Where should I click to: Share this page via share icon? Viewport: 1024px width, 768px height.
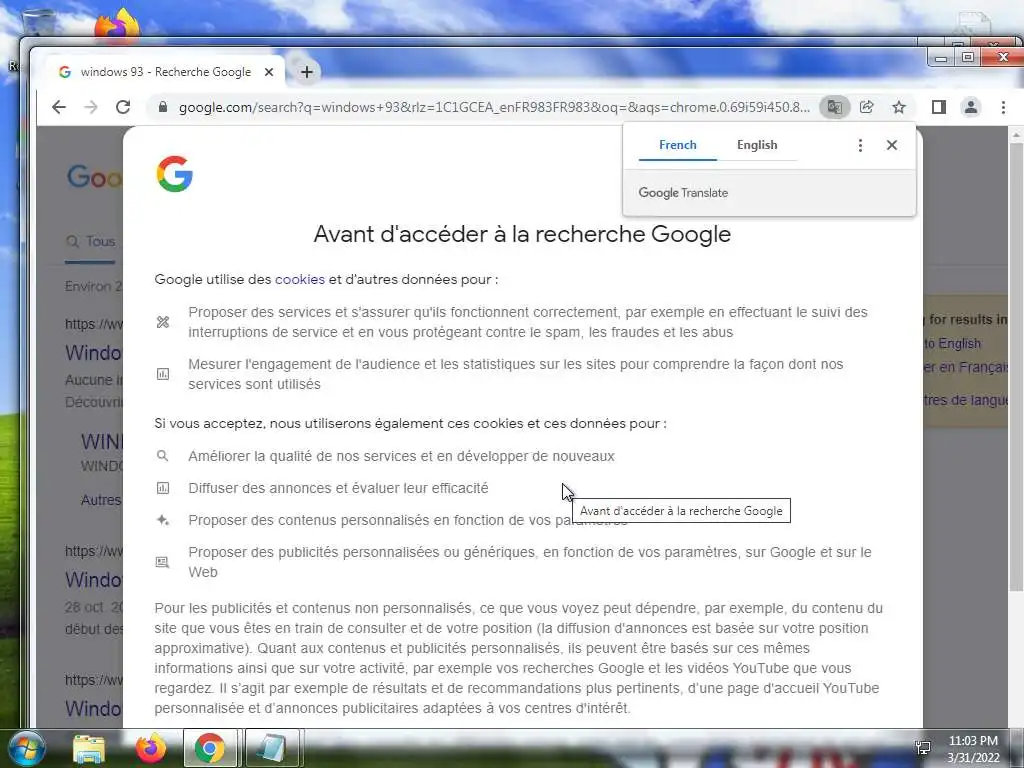coord(867,107)
